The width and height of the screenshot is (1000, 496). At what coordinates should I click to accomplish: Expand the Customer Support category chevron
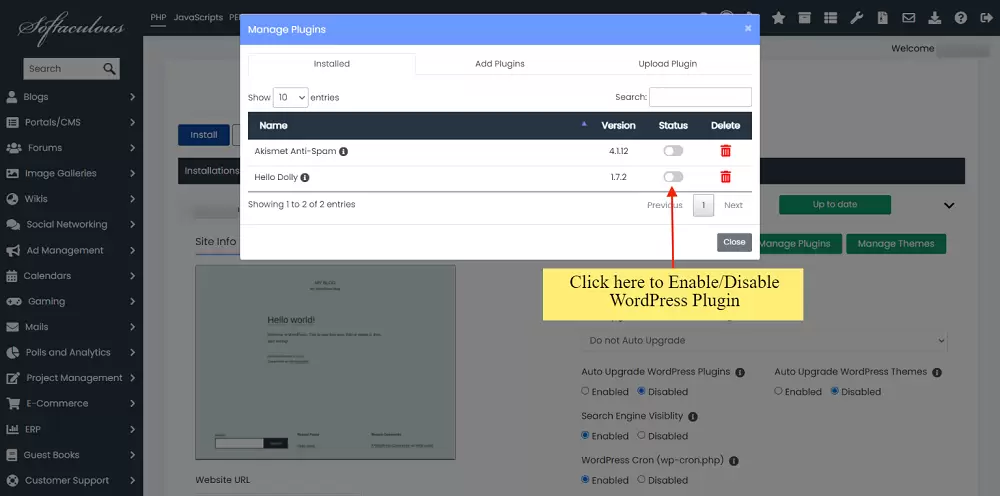[x=132, y=480]
